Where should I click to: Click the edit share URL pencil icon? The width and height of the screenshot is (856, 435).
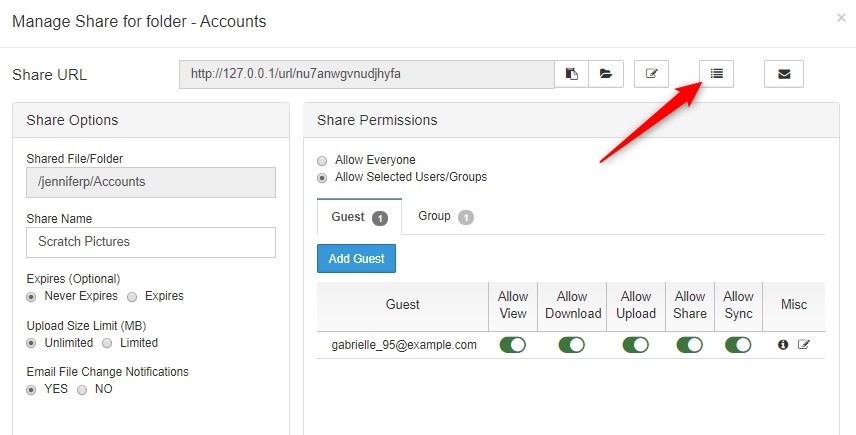pyautogui.click(x=651, y=74)
